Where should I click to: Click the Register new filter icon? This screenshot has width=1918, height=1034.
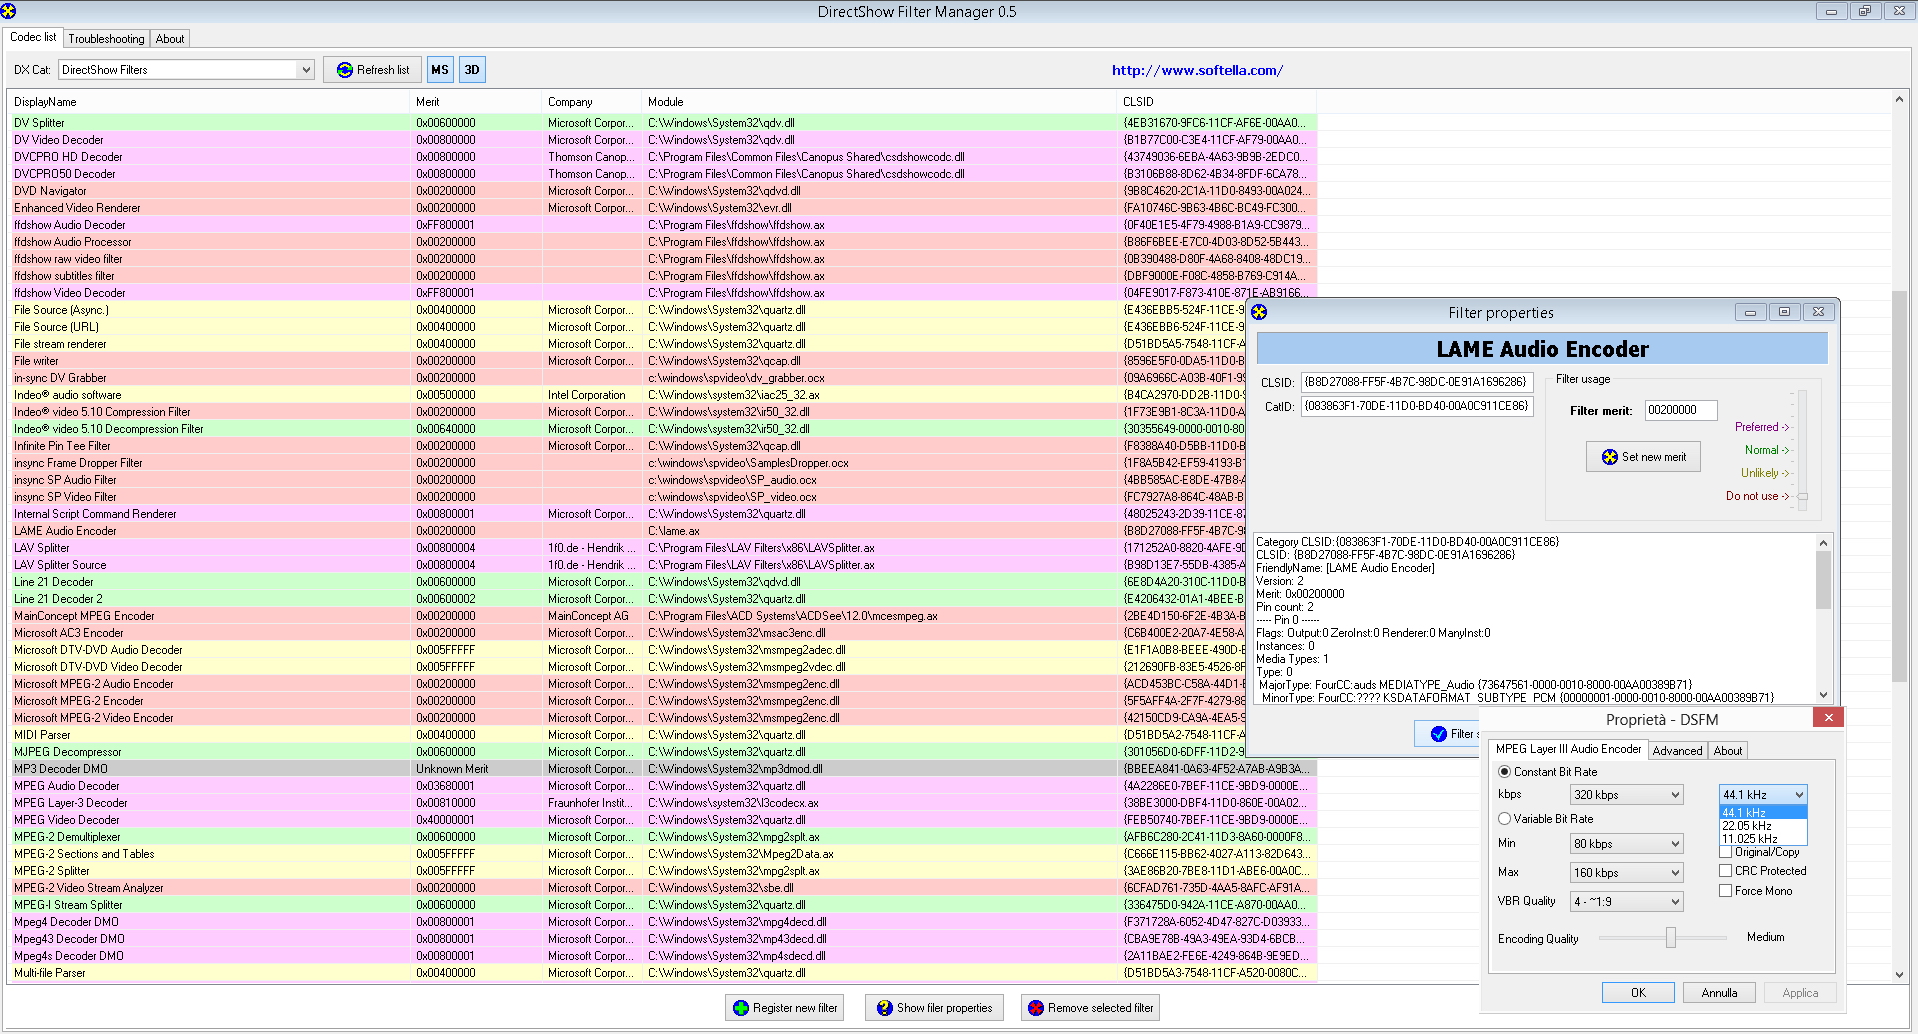pos(741,1008)
